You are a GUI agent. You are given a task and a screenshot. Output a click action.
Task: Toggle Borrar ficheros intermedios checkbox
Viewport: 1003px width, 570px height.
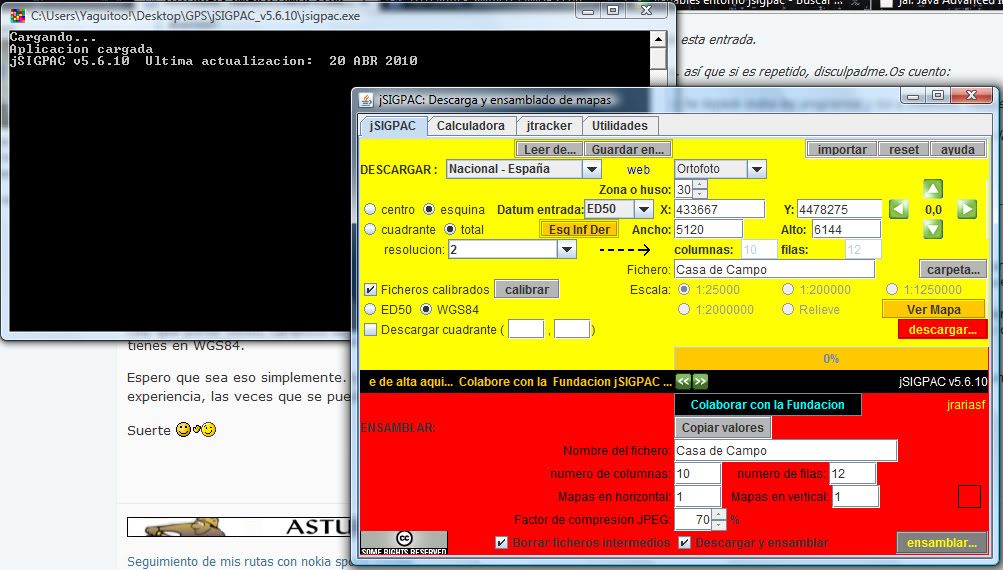pyautogui.click(x=502, y=542)
